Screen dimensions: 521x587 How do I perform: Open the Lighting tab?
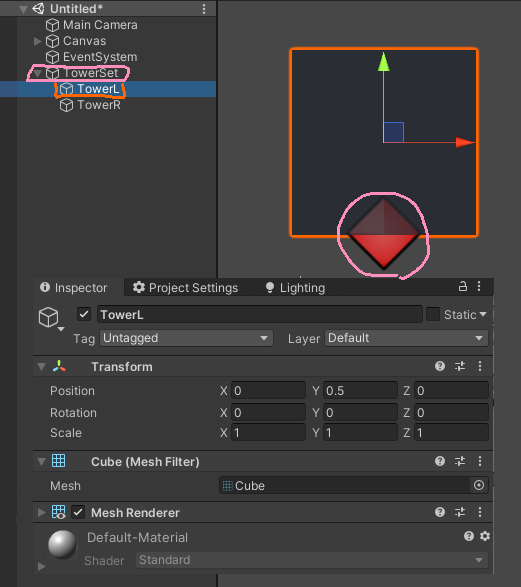click(295, 288)
